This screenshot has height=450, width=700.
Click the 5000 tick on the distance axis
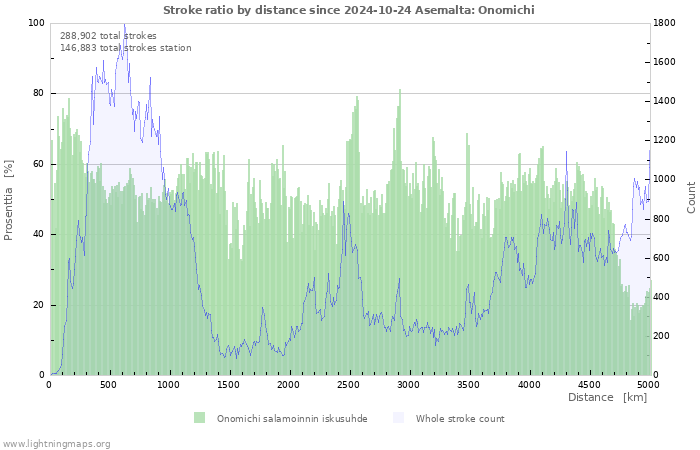tap(648, 384)
